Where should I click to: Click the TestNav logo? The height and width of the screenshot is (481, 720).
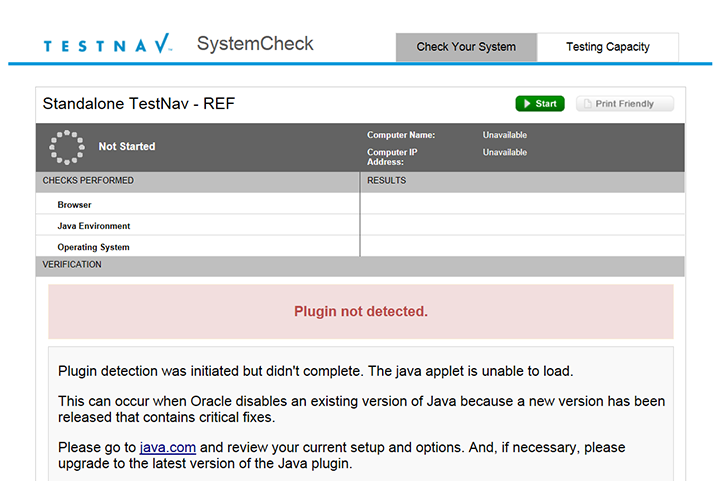click(108, 45)
